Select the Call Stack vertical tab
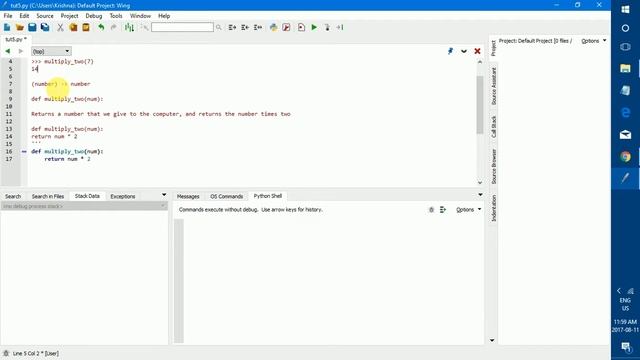This screenshot has width=640, height=360. (x=493, y=126)
